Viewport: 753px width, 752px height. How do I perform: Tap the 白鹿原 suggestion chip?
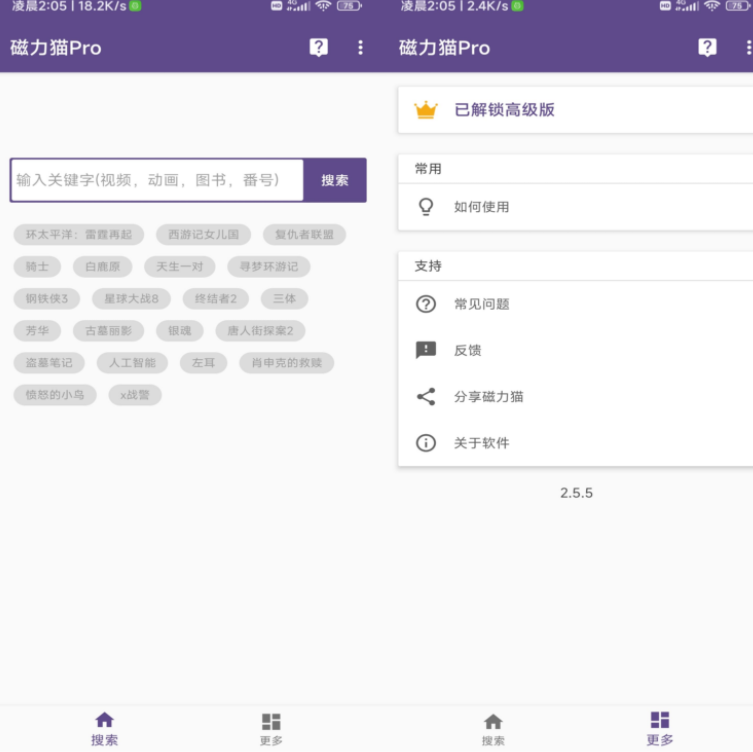point(102,267)
